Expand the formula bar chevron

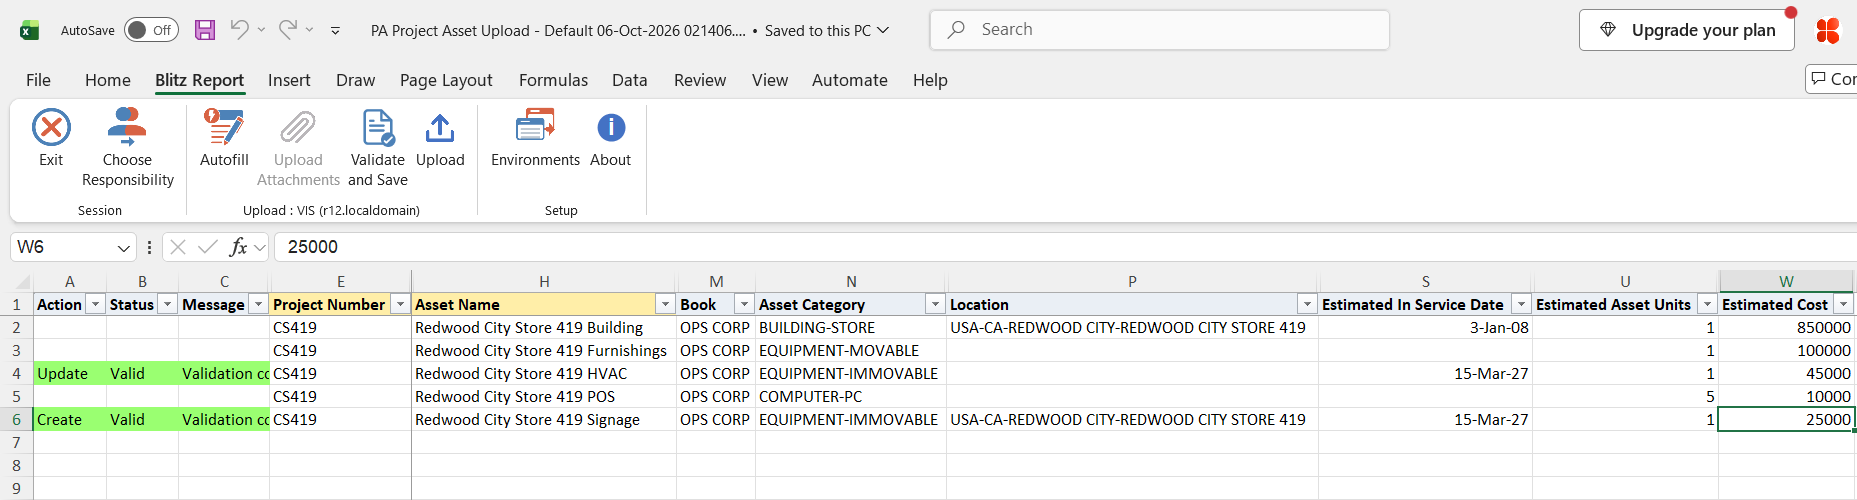point(260,247)
